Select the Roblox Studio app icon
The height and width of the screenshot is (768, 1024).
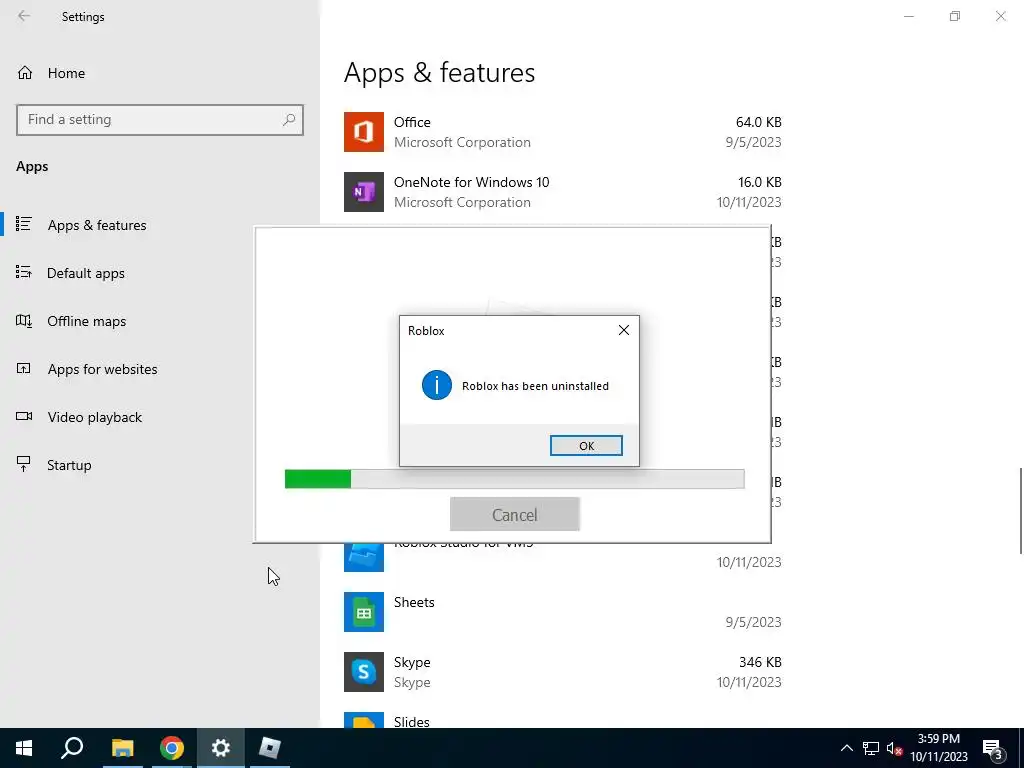[364, 556]
